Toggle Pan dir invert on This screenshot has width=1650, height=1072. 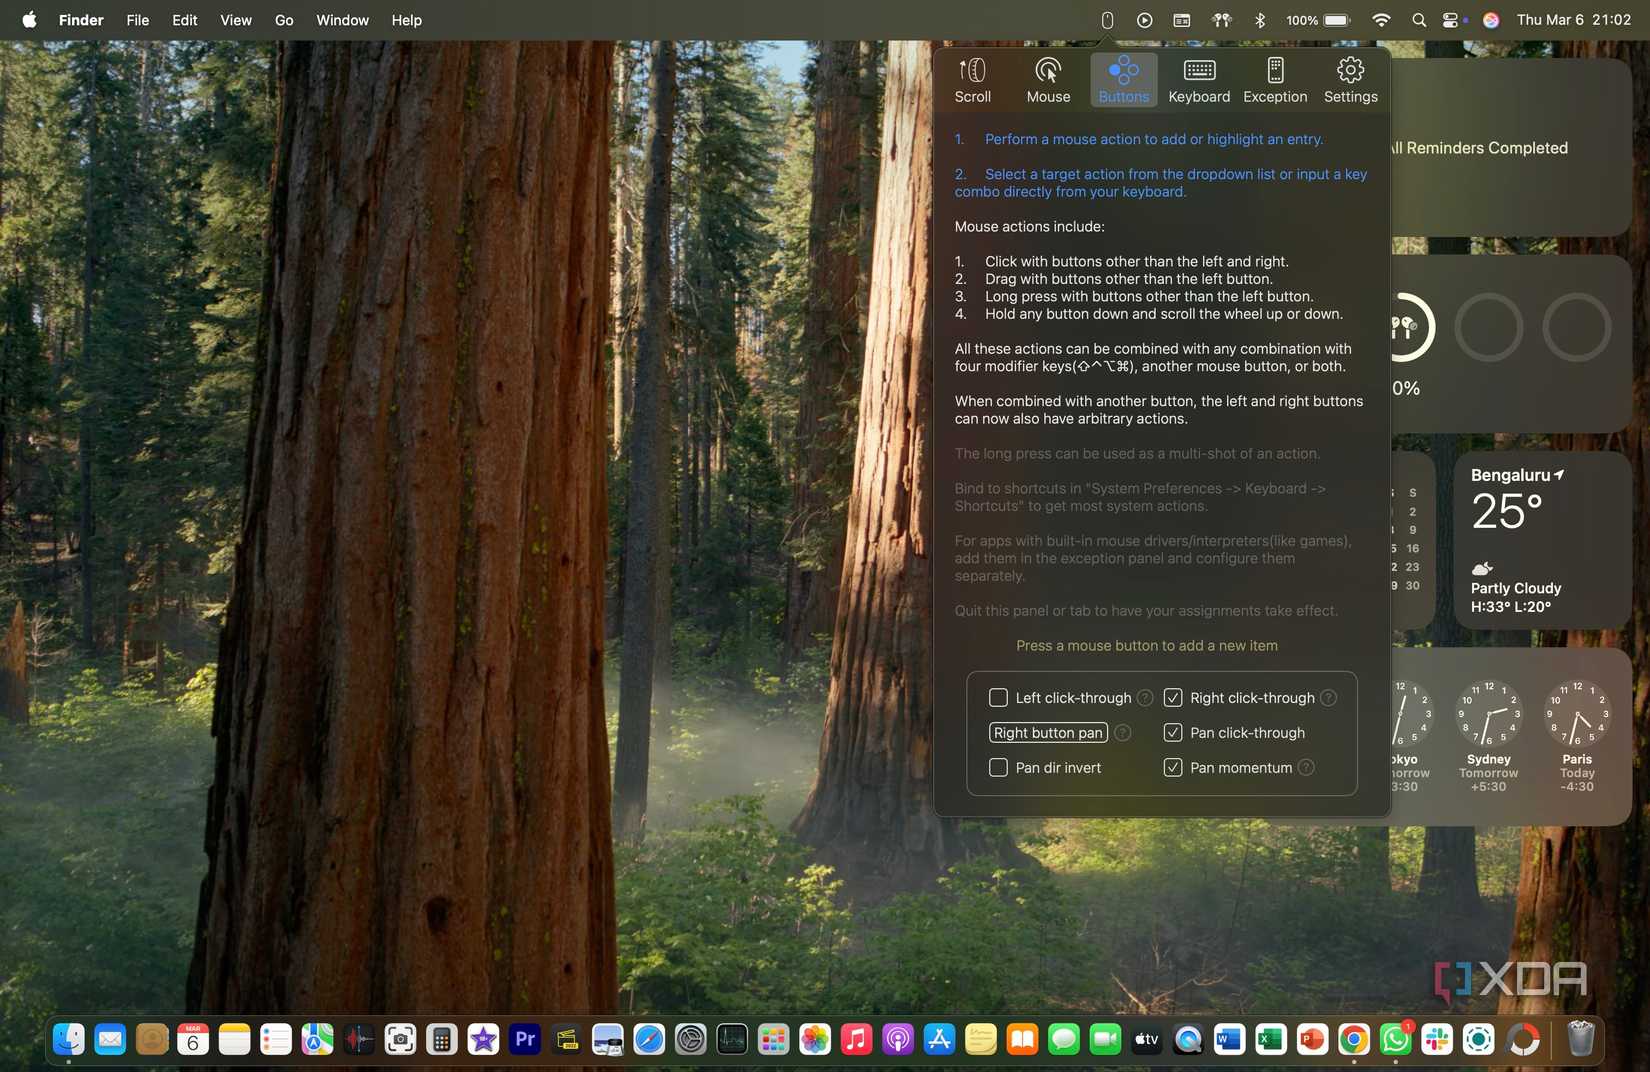coord(997,767)
